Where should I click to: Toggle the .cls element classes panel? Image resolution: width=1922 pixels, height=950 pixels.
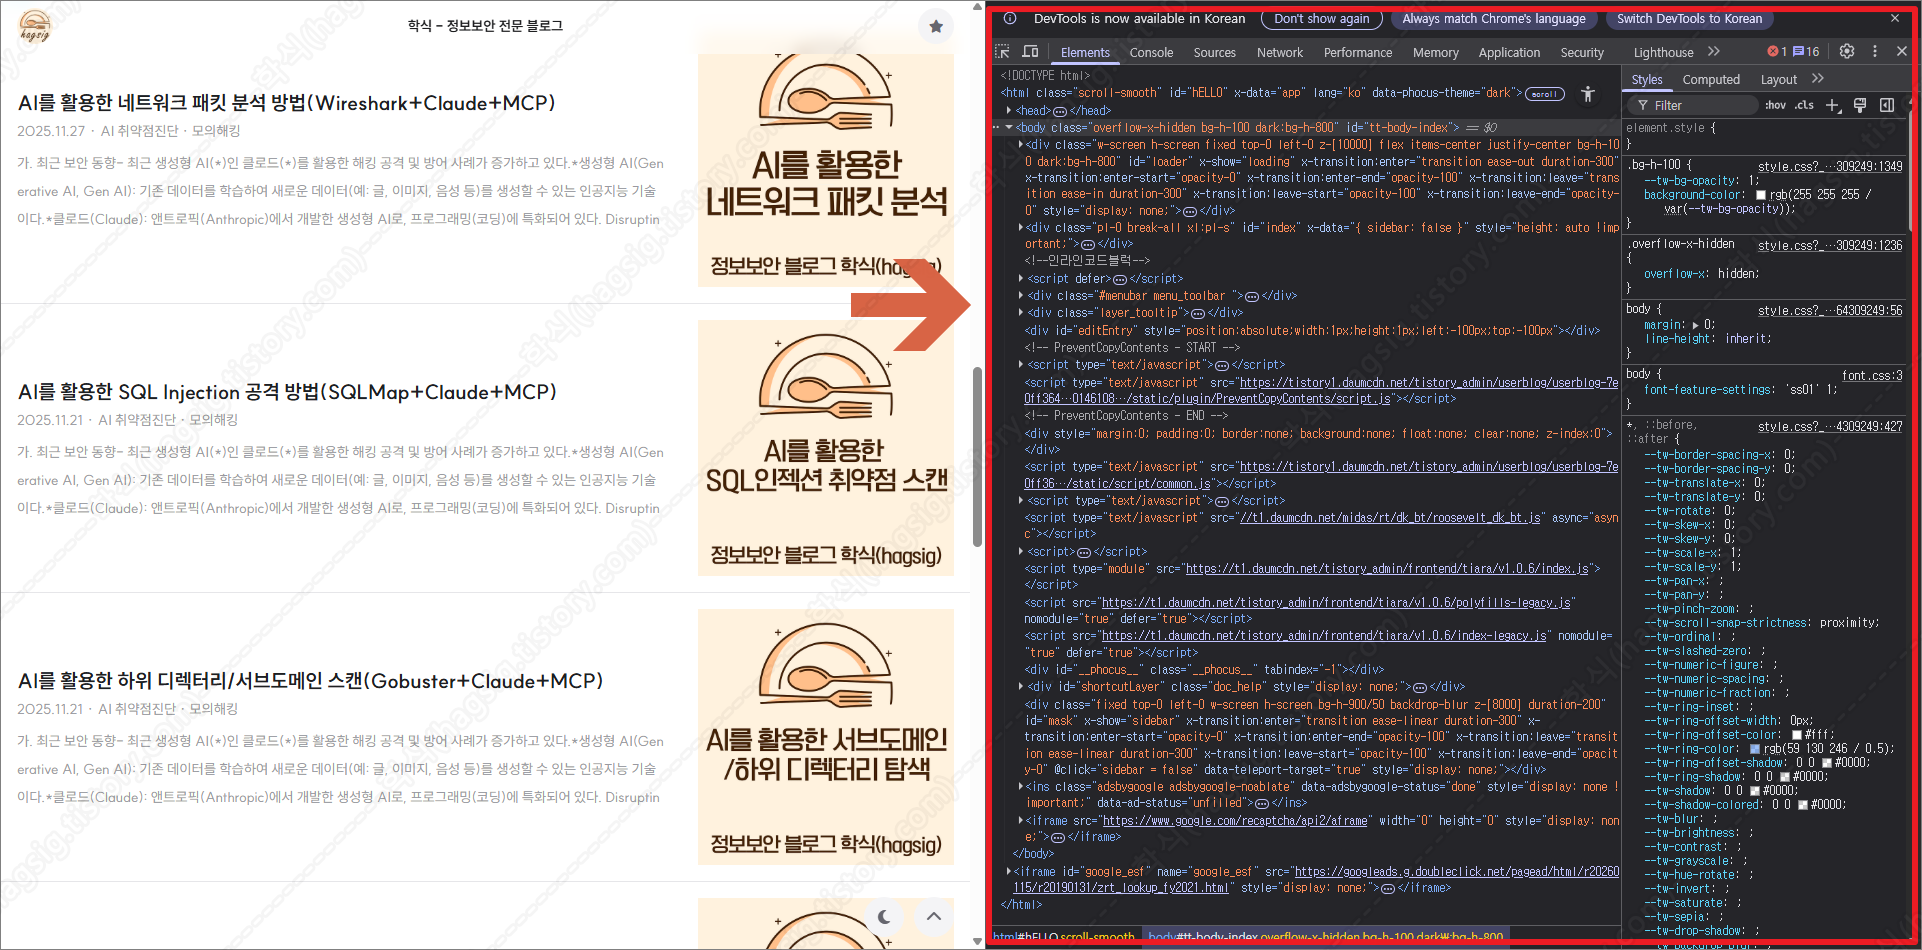tap(1804, 105)
